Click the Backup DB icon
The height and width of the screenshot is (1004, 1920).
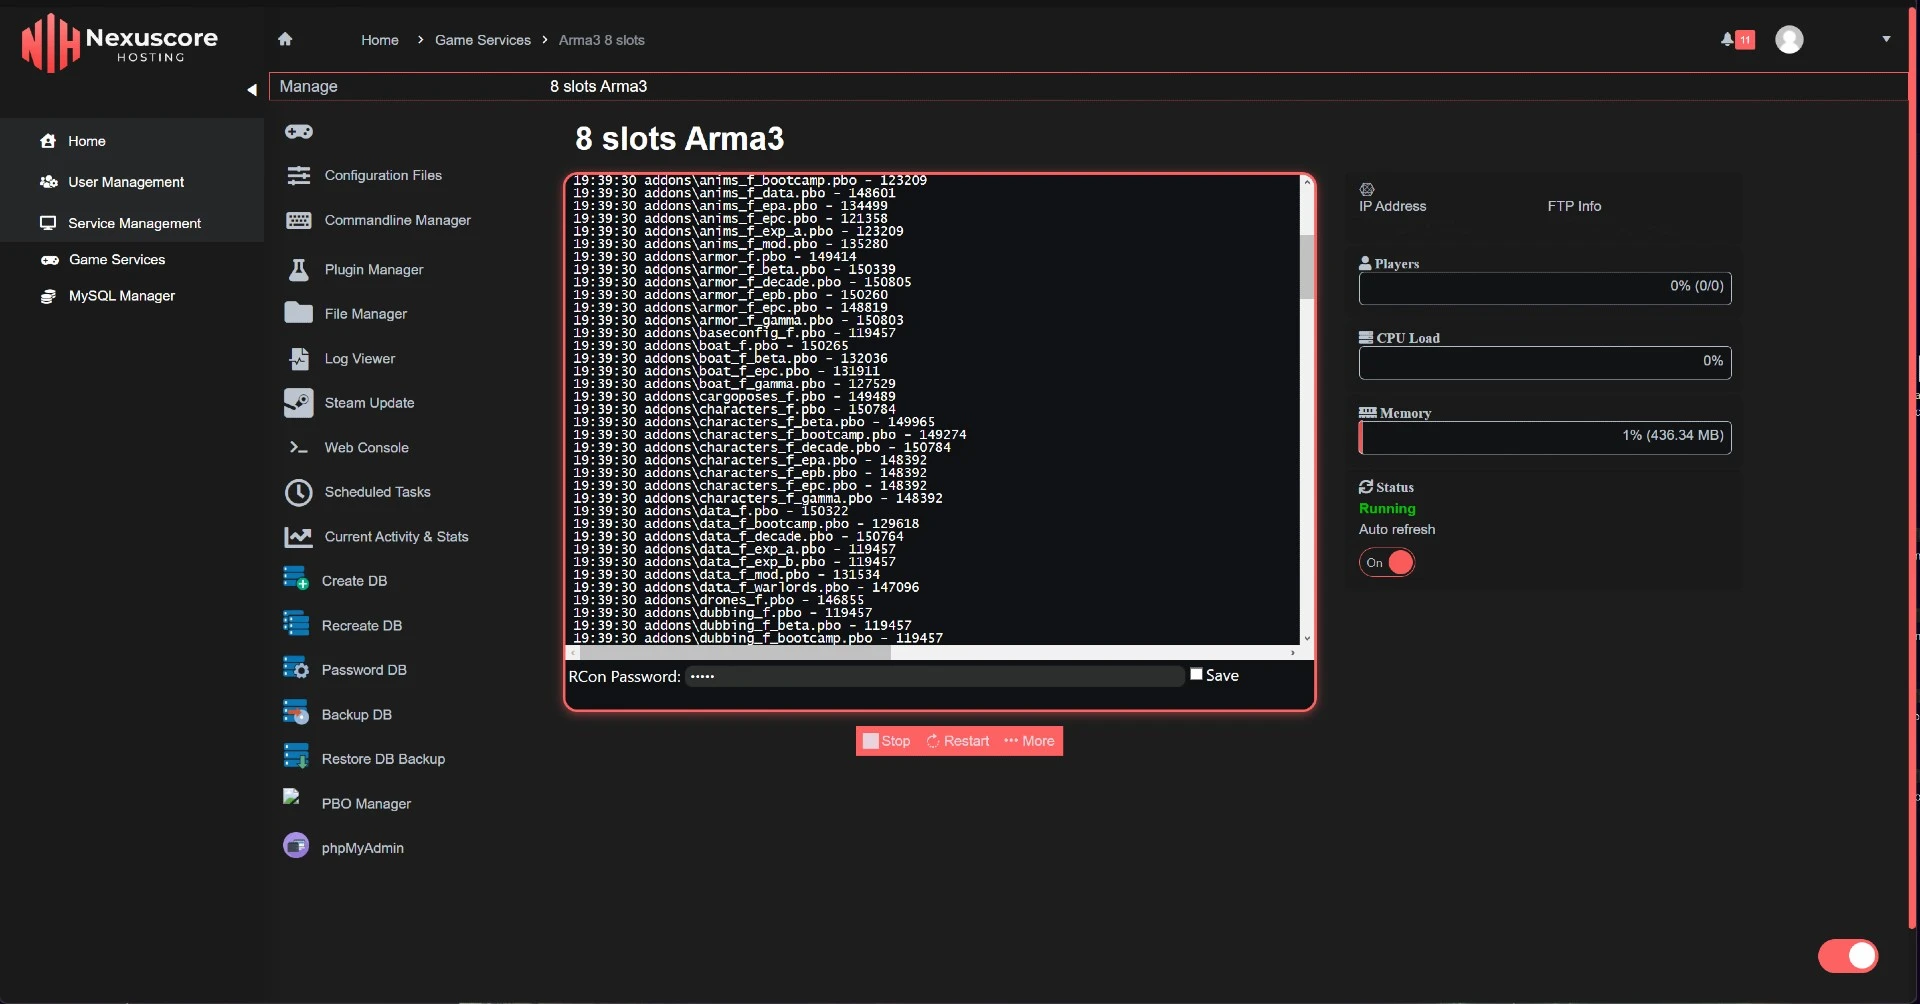tap(296, 712)
